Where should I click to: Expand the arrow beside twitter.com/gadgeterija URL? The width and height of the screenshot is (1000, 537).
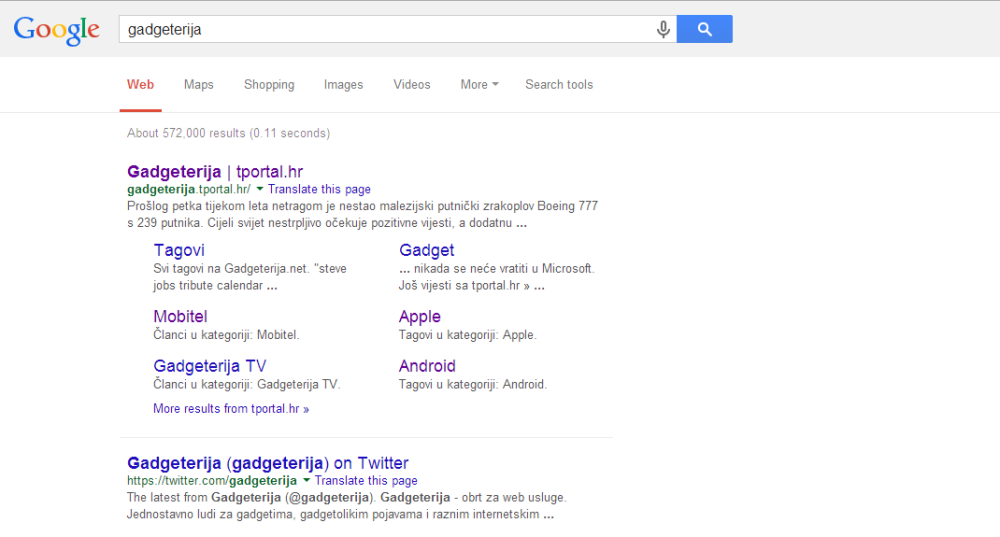pyautogui.click(x=306, y=480)
